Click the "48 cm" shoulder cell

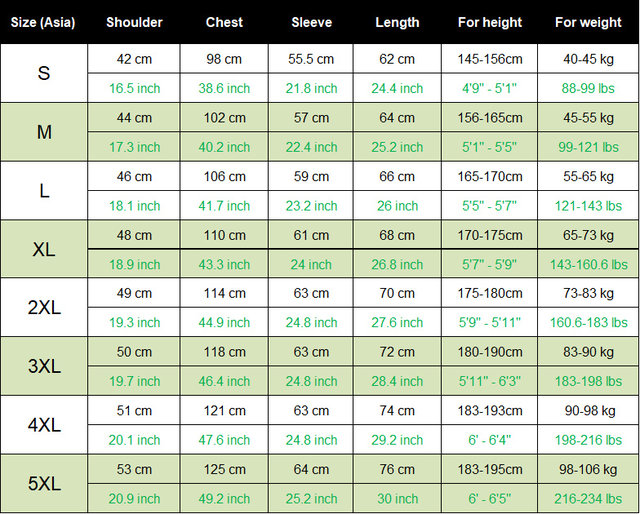click(134, 235)
